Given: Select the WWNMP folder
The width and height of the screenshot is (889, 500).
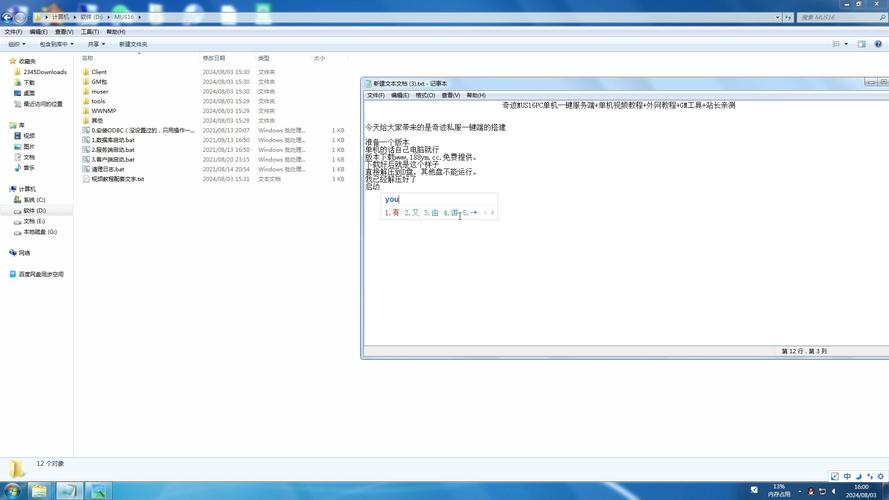Looking at the screenshot, I should point(103,111).
